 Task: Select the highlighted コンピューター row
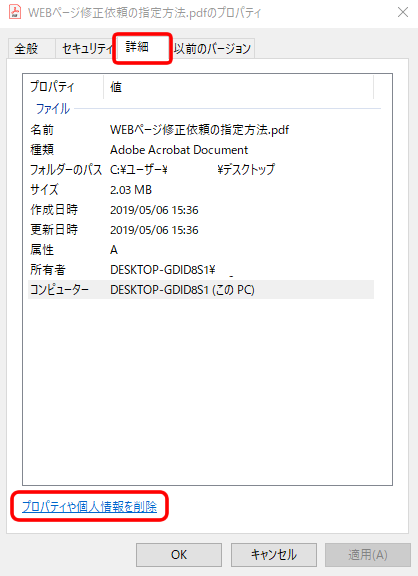coord(201,289)
